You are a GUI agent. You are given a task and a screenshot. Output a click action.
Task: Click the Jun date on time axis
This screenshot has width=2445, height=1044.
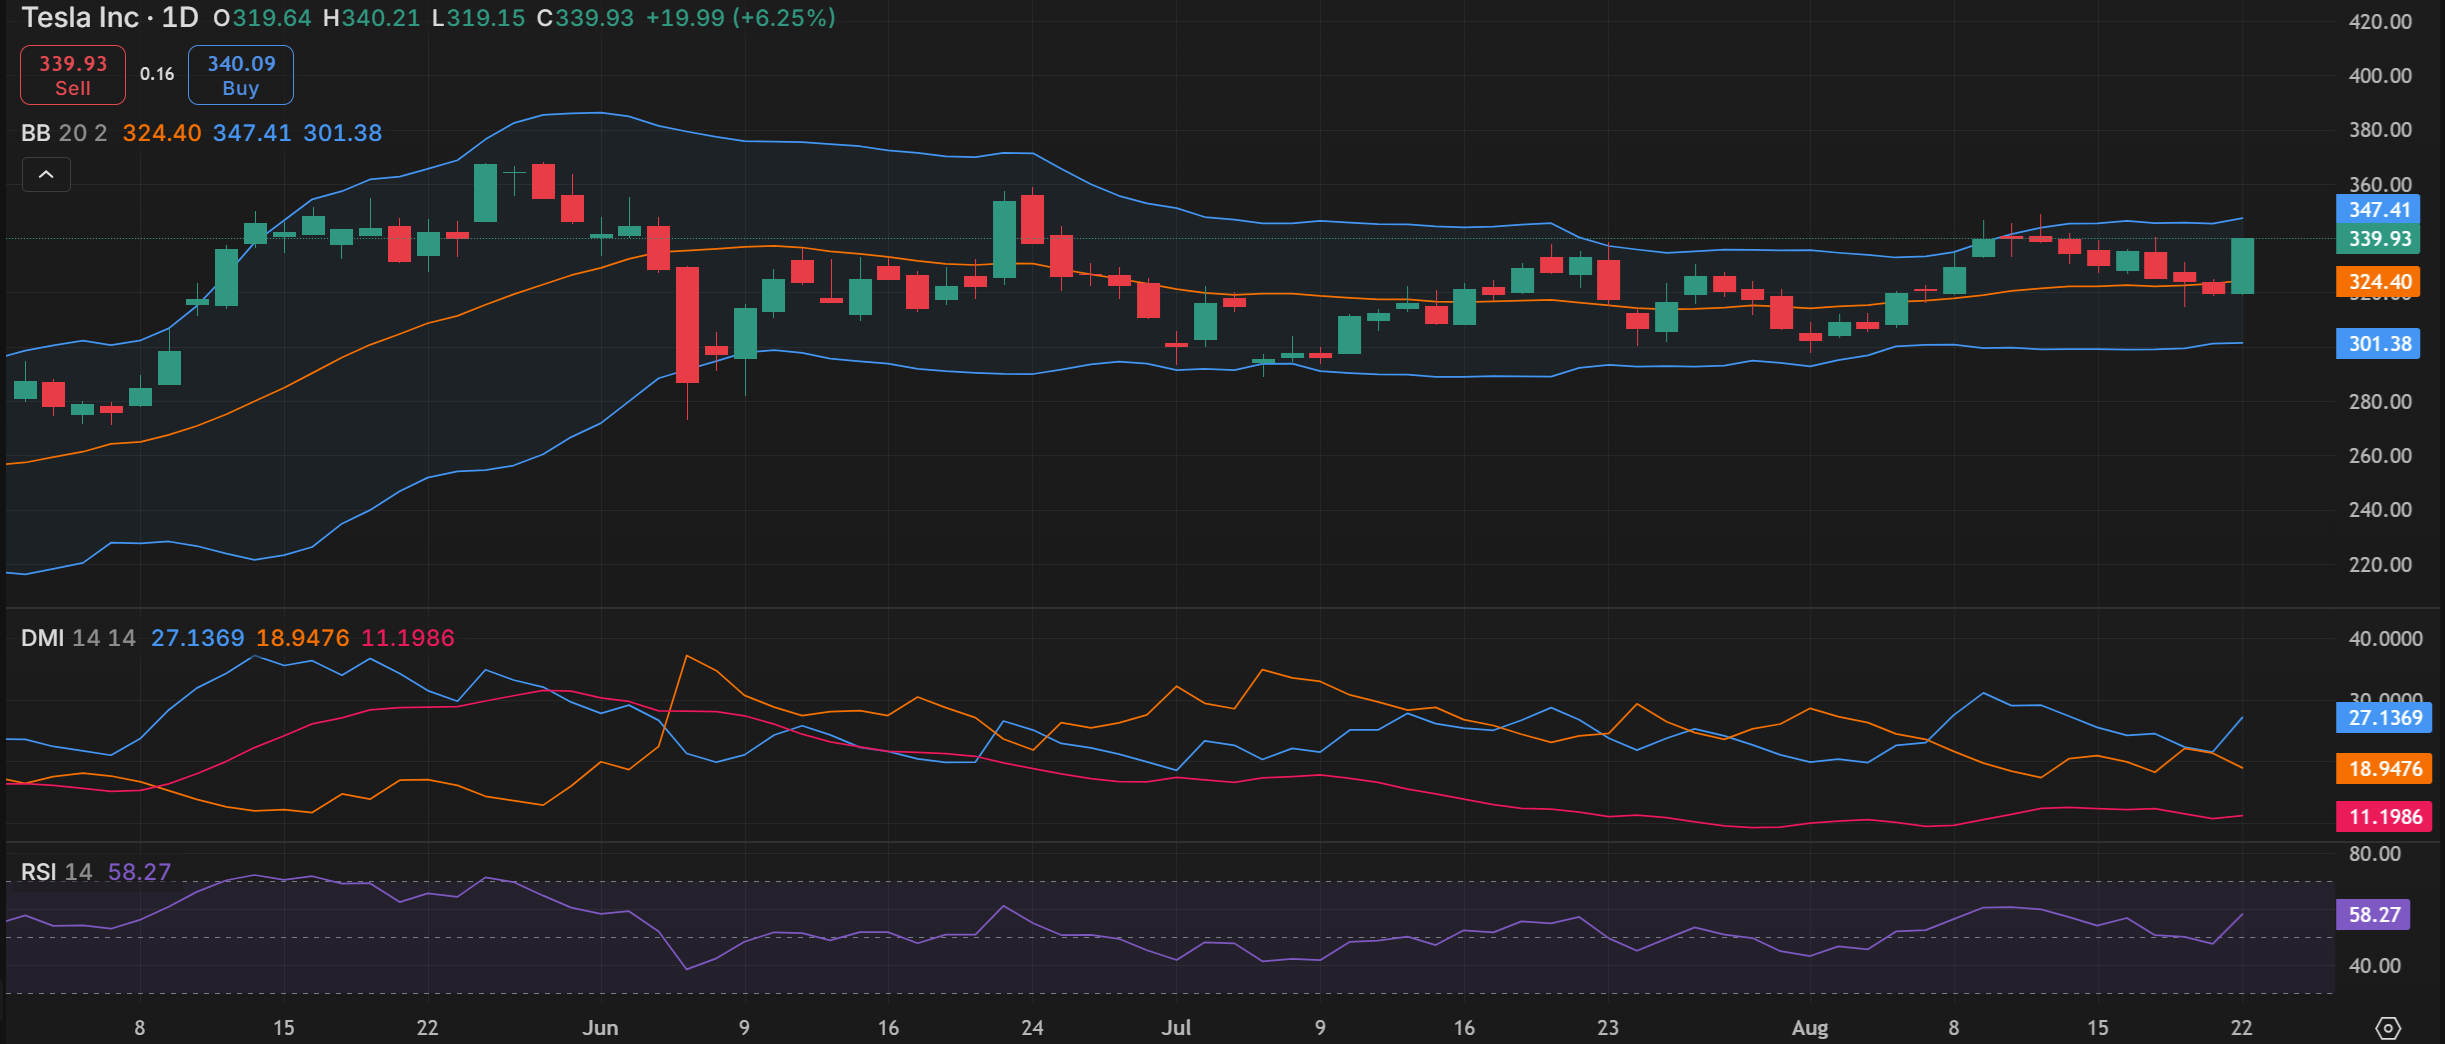pyautogui.click(x=600, y=1028)
